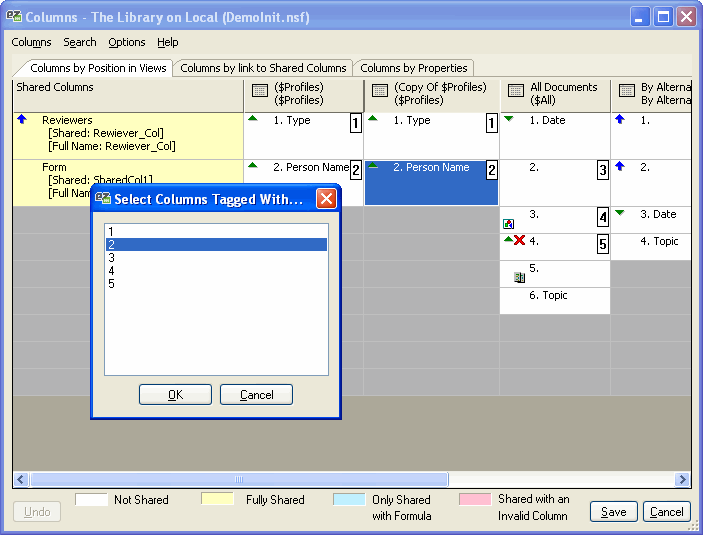The image size is (703, 535).
Task: Click the ($Profiles) view header icon
Action: click(x=259, y=91)
